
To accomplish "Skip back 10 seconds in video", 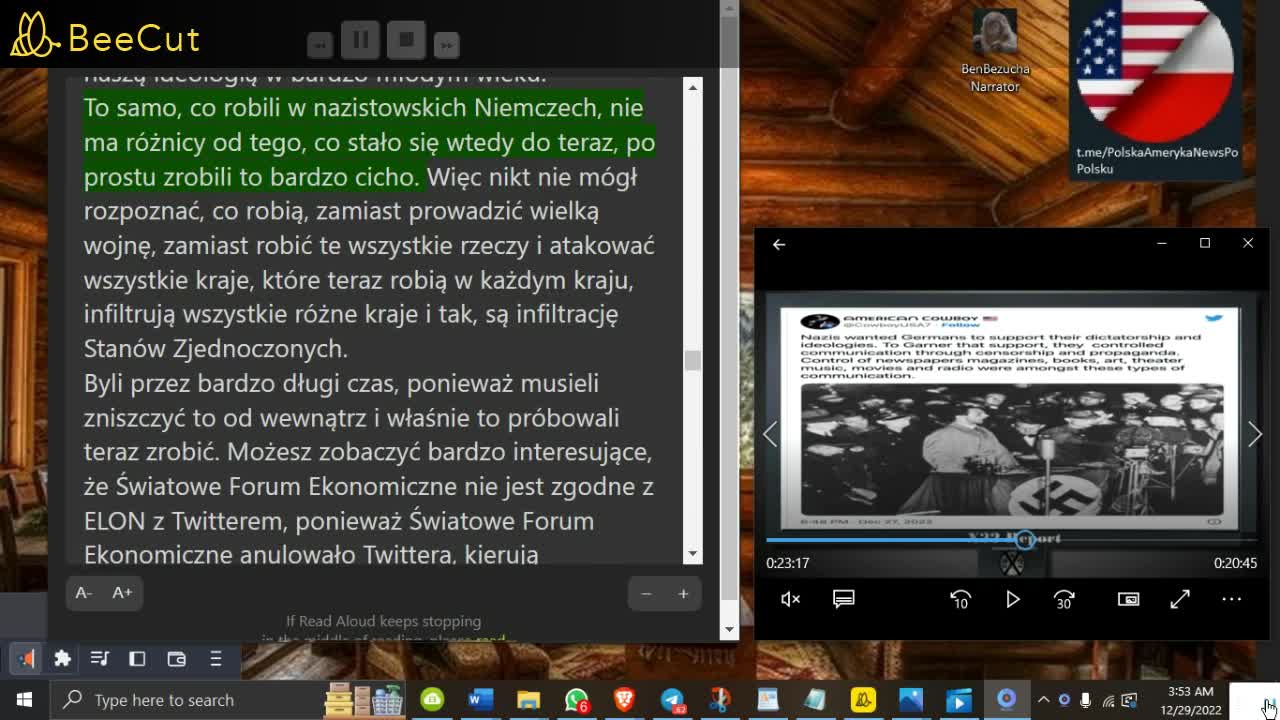I will [960, 599].
